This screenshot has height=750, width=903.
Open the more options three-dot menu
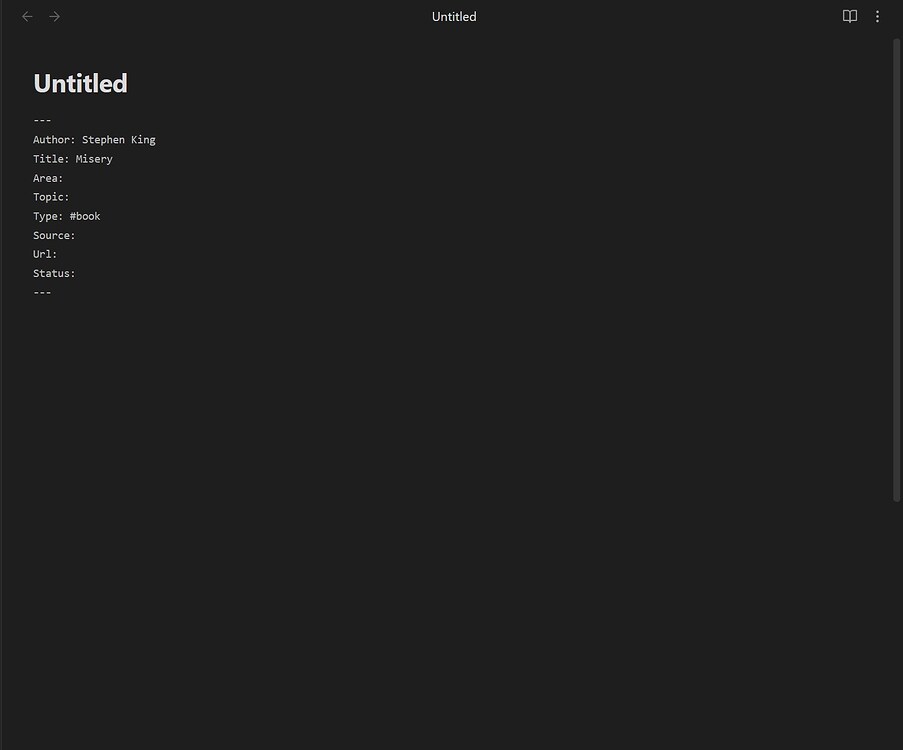point(877,17)
